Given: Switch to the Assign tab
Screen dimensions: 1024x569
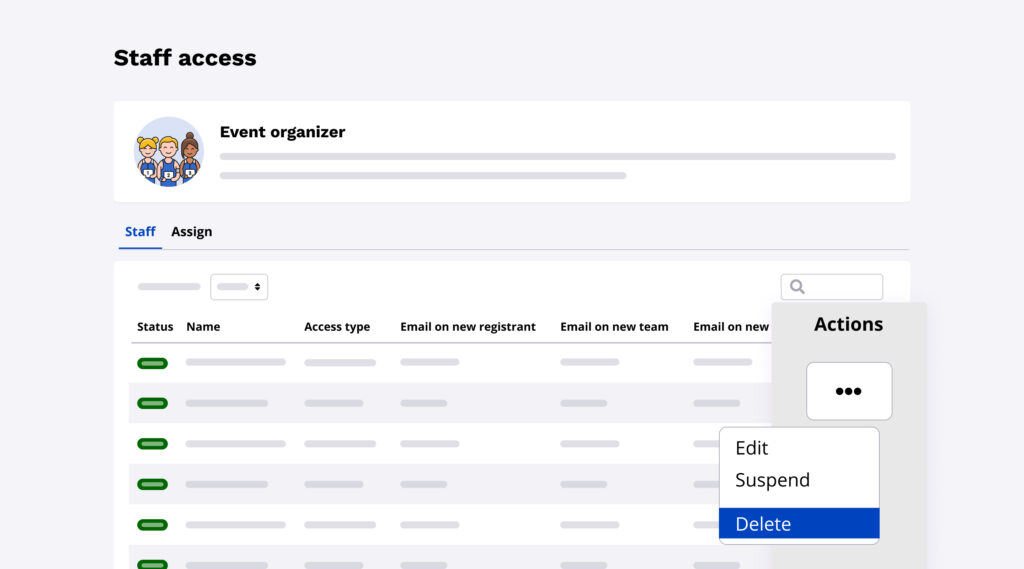Looking at the screenshot, I should [x=191, y=232].
